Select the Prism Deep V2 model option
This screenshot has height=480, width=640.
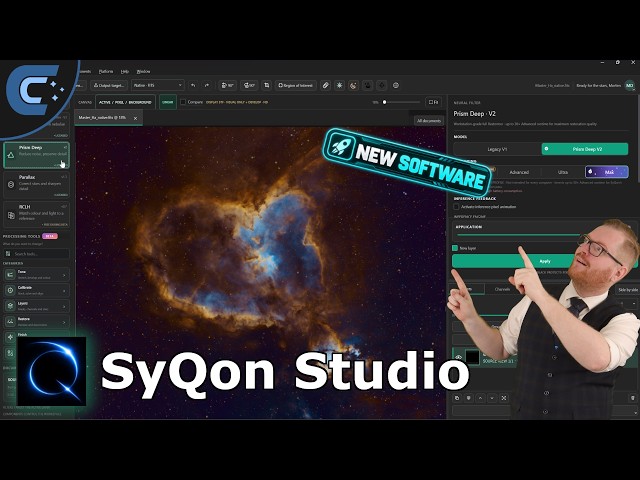(585, 149)
